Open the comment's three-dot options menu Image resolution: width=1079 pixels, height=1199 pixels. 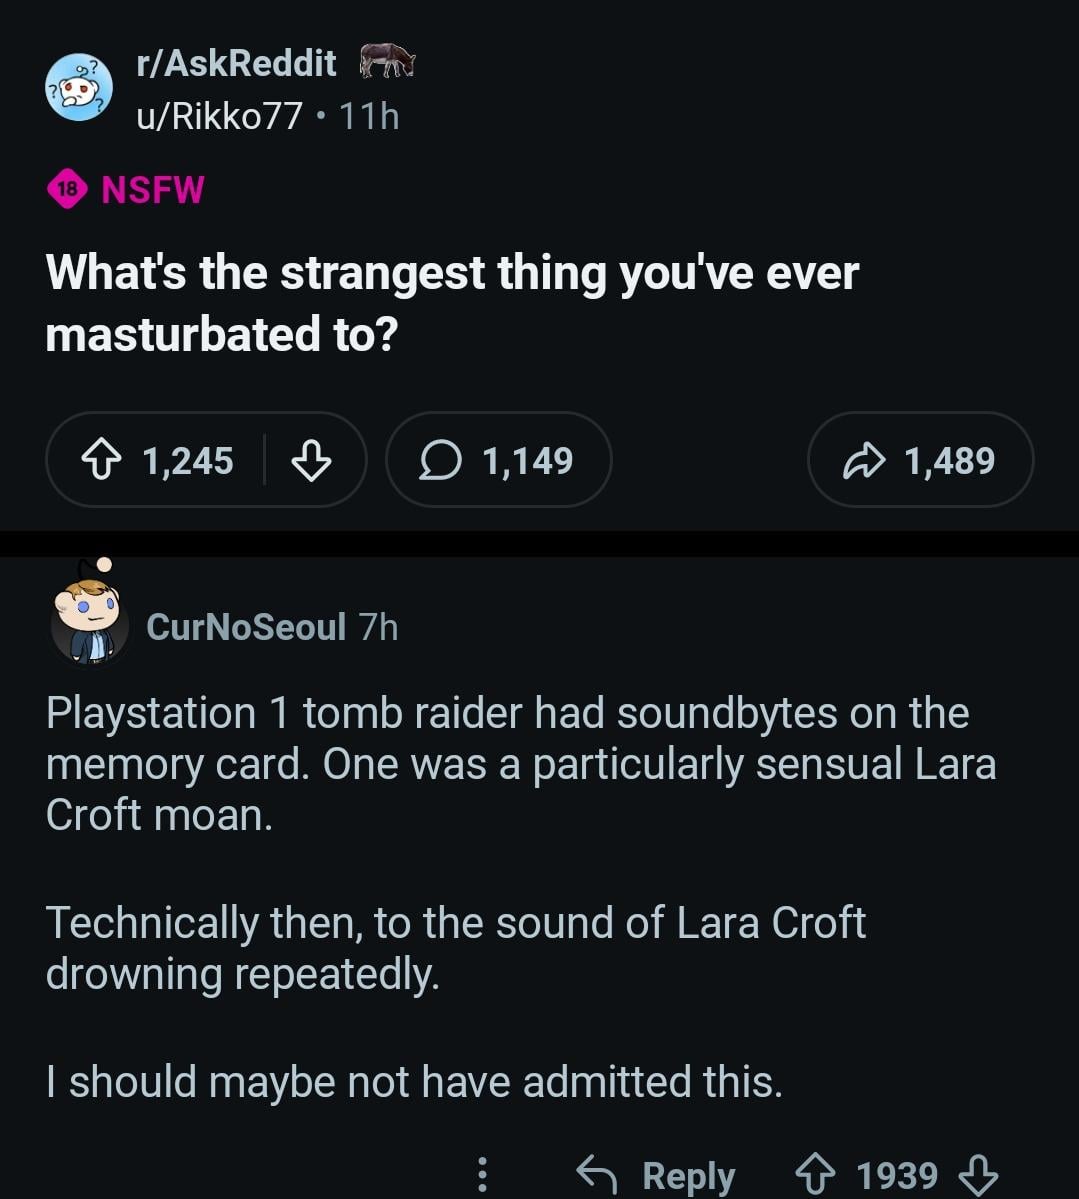[482, 1174]
